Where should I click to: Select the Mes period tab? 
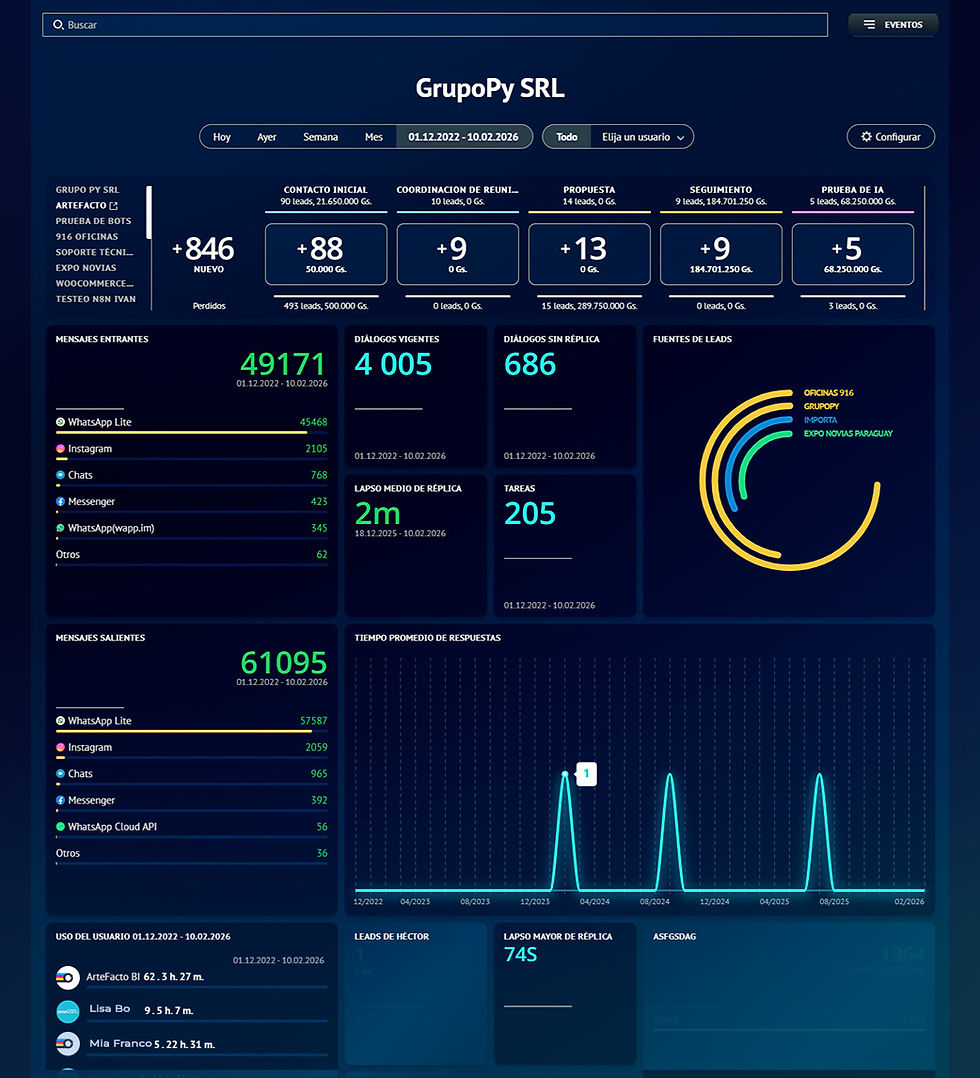373,137
